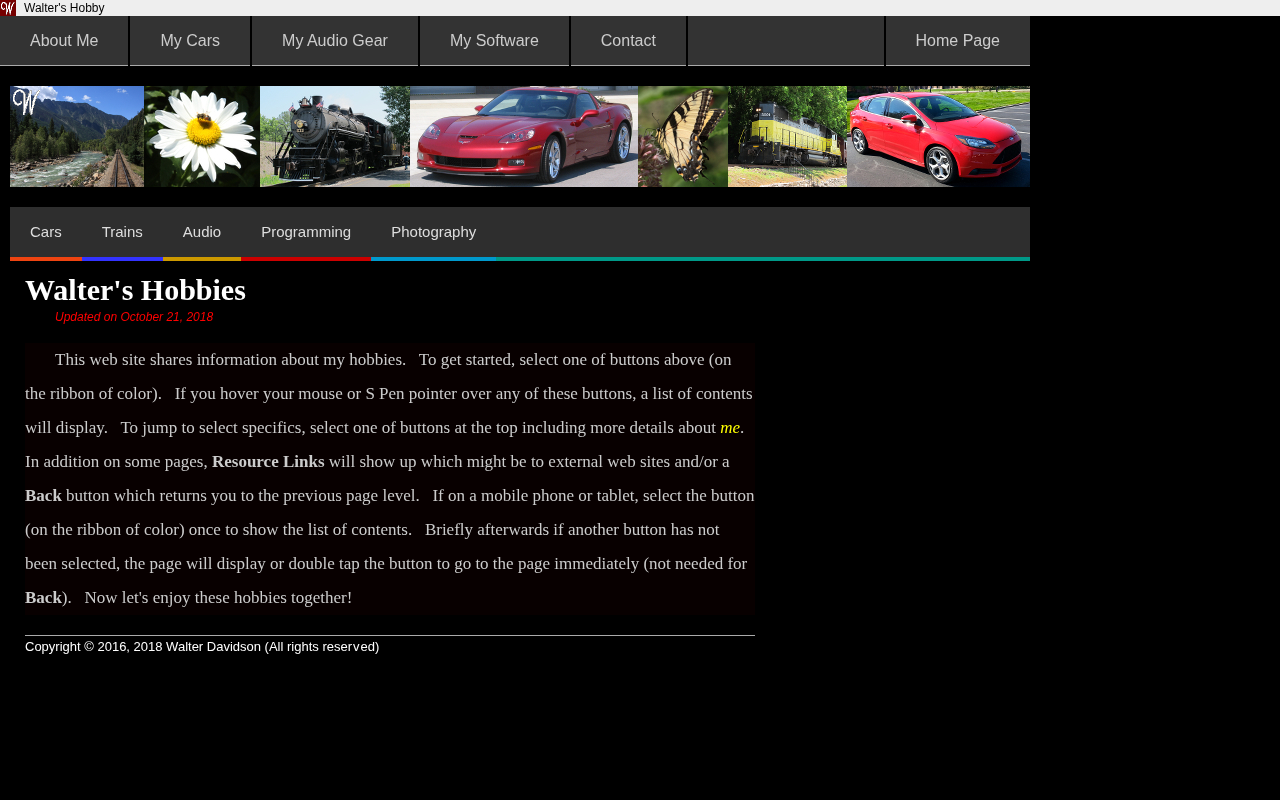
Task: Click the white daisy flower photo
Action: click(x=202, y=136)
